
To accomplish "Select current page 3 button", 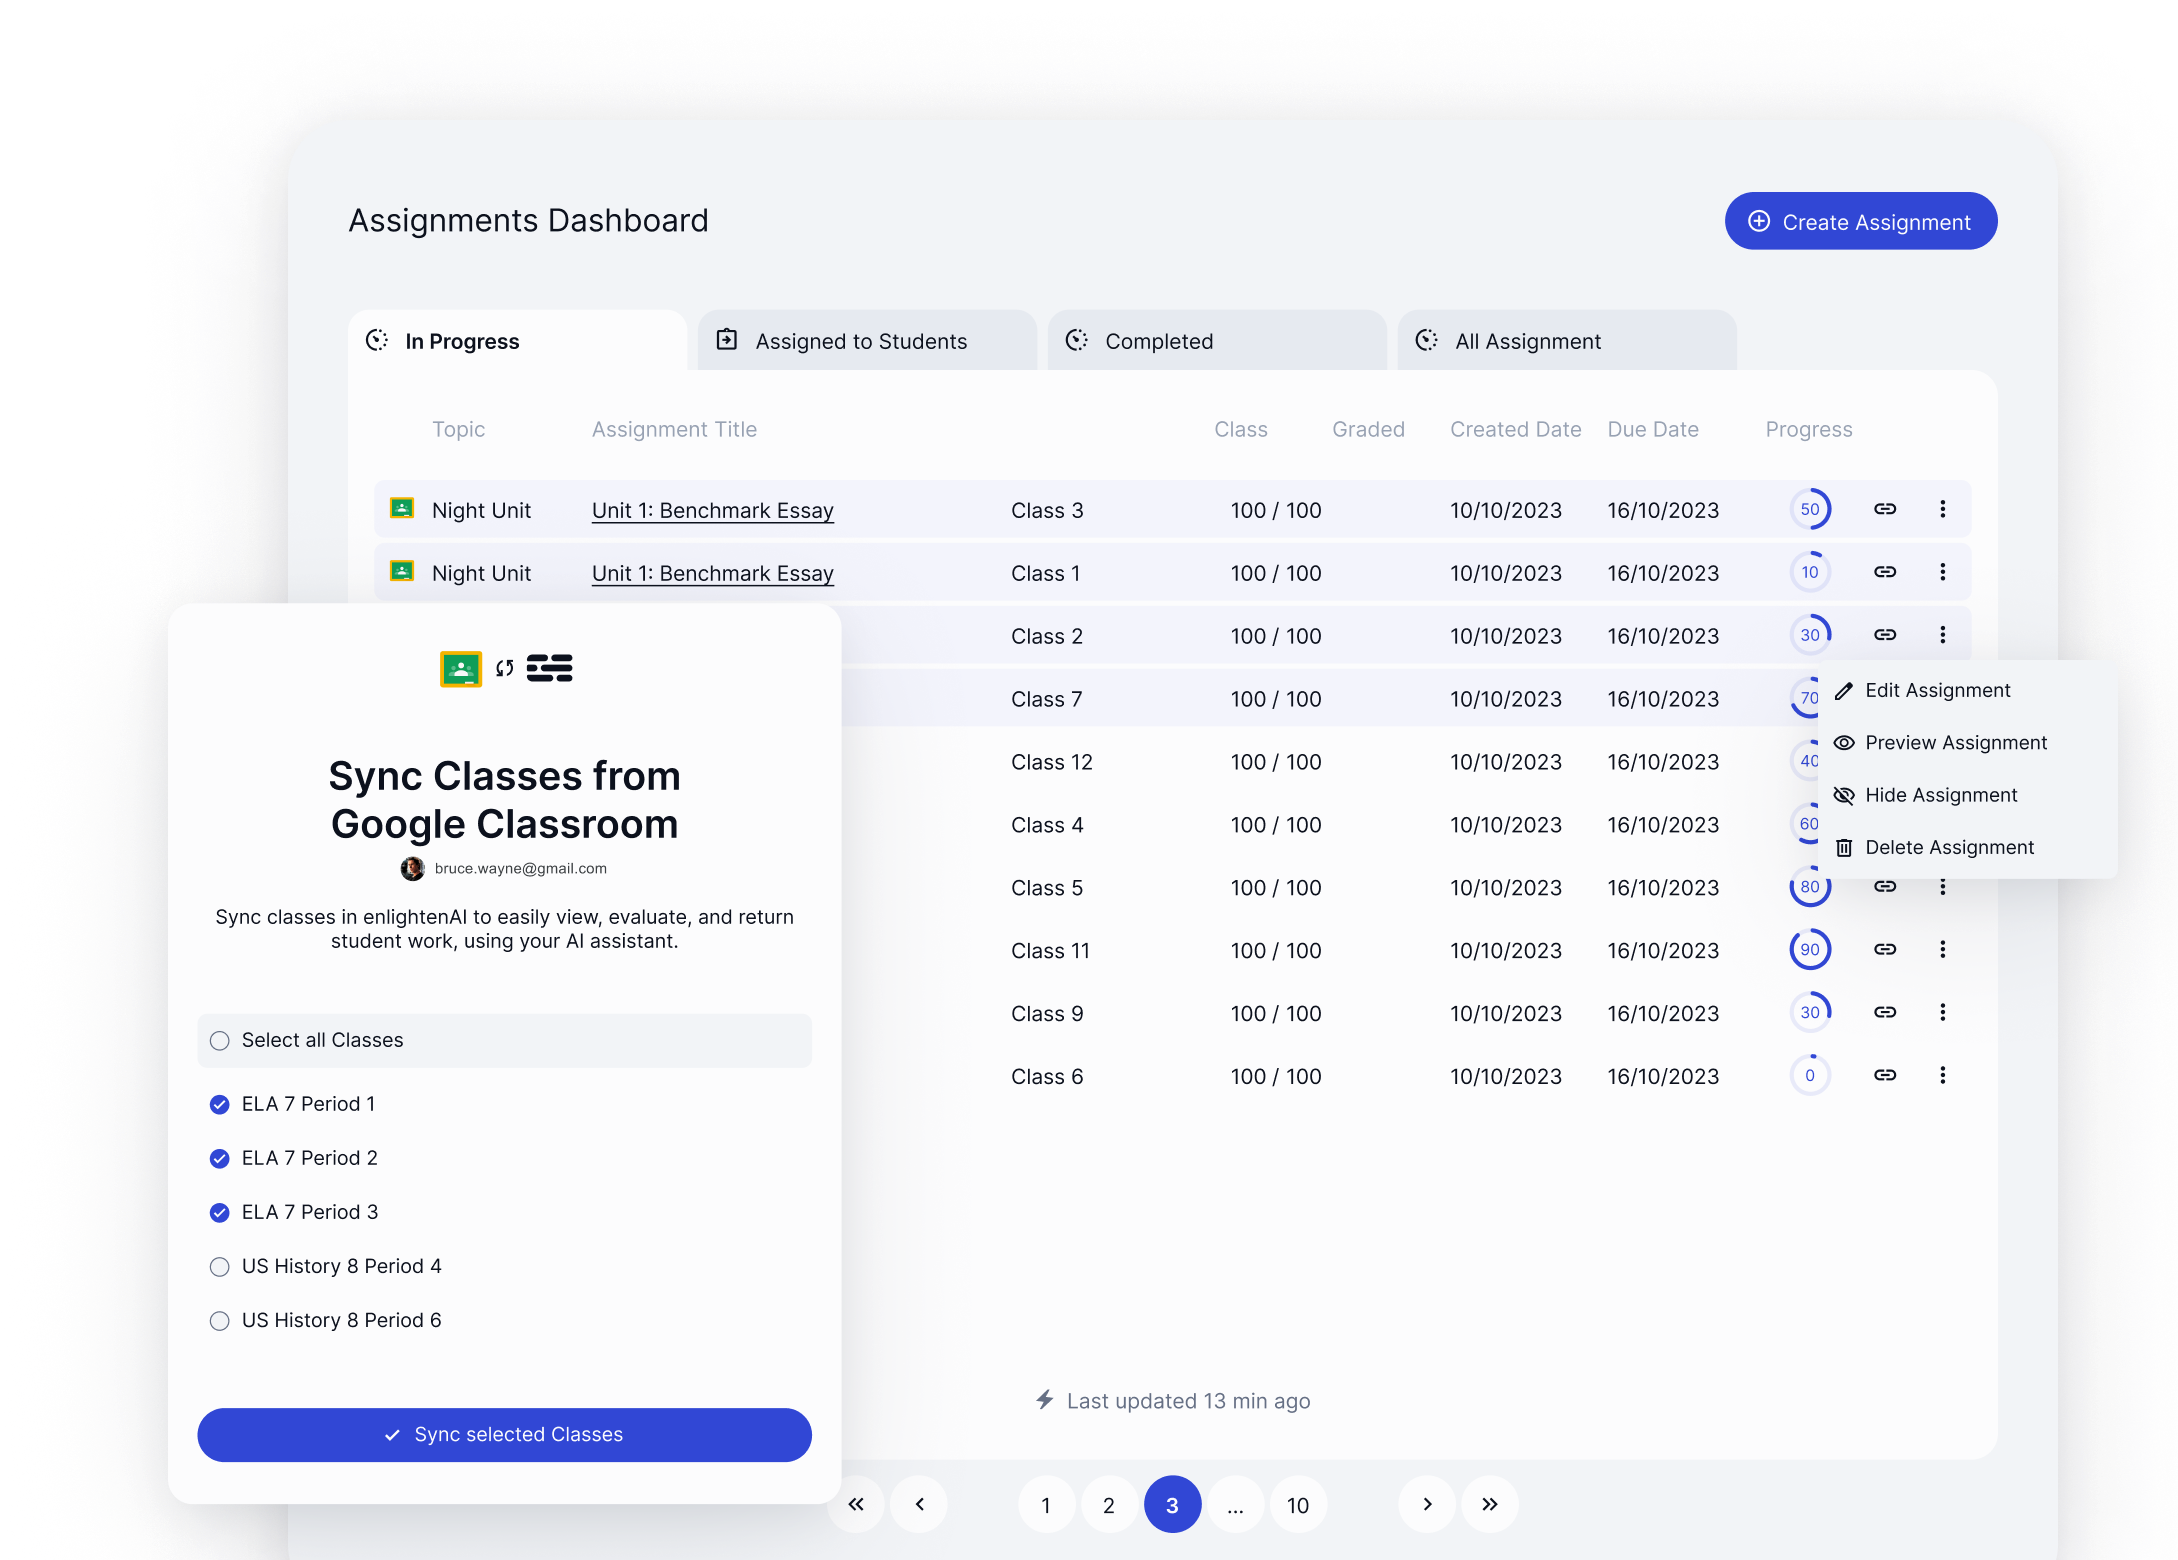I will coord(1172,1504).
